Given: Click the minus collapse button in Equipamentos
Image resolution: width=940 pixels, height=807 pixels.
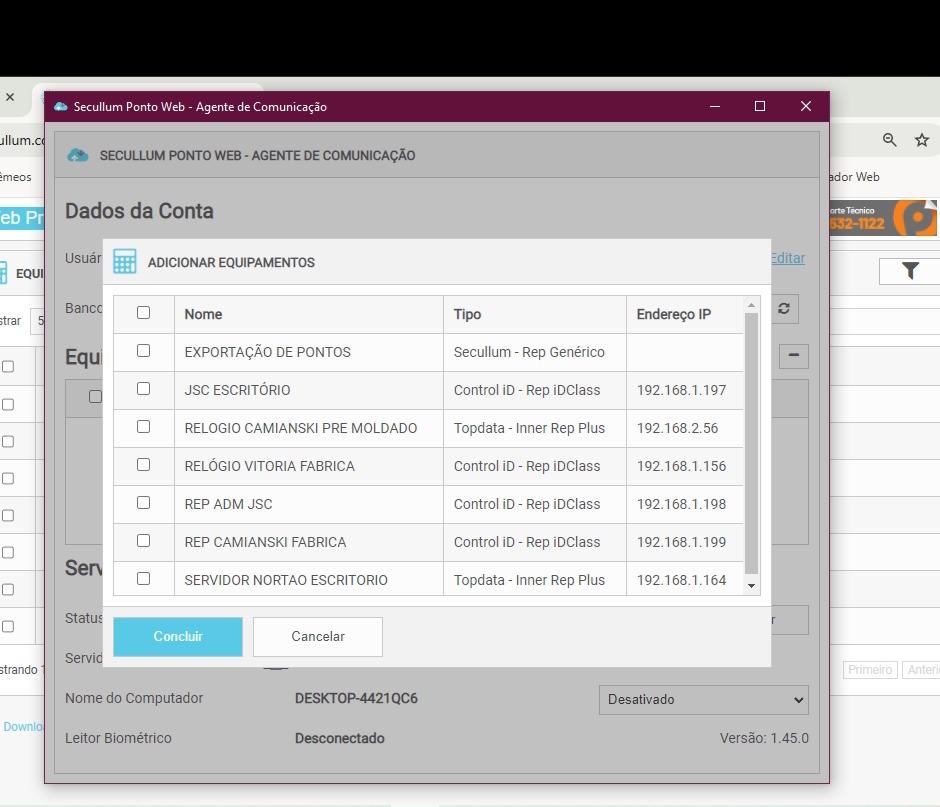Looking at the screenshot, I should tap(793, 355).
